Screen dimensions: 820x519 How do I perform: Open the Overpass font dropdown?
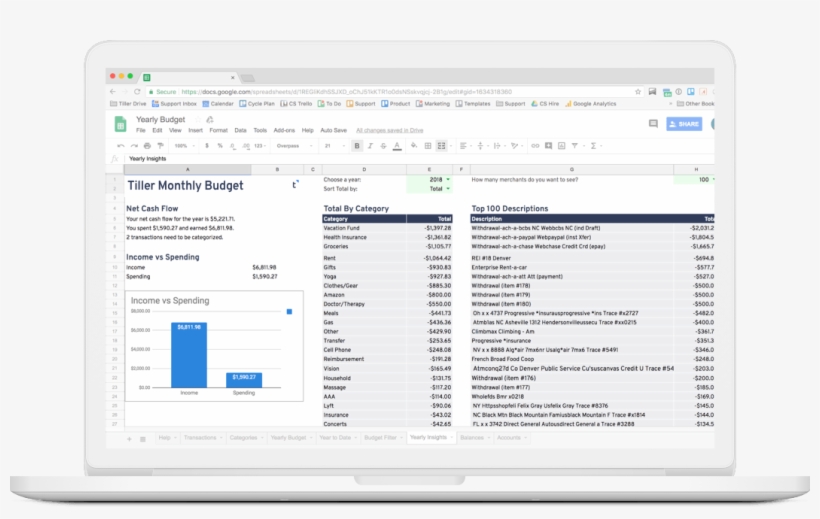[x=291, y=146]
